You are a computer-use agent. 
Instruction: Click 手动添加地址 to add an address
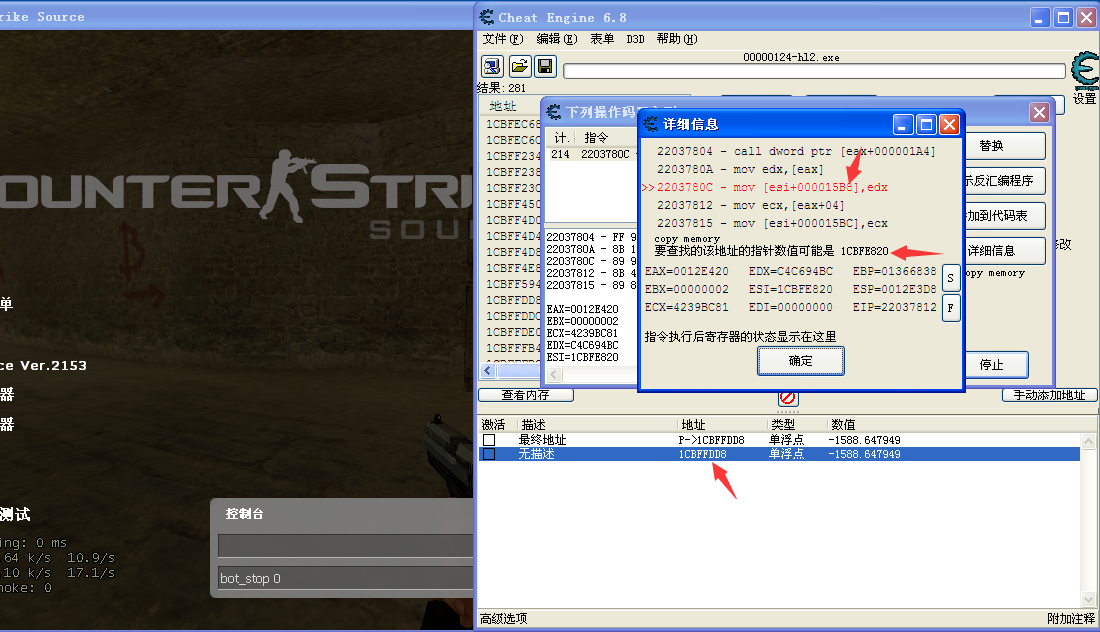tap(1049, 394)
